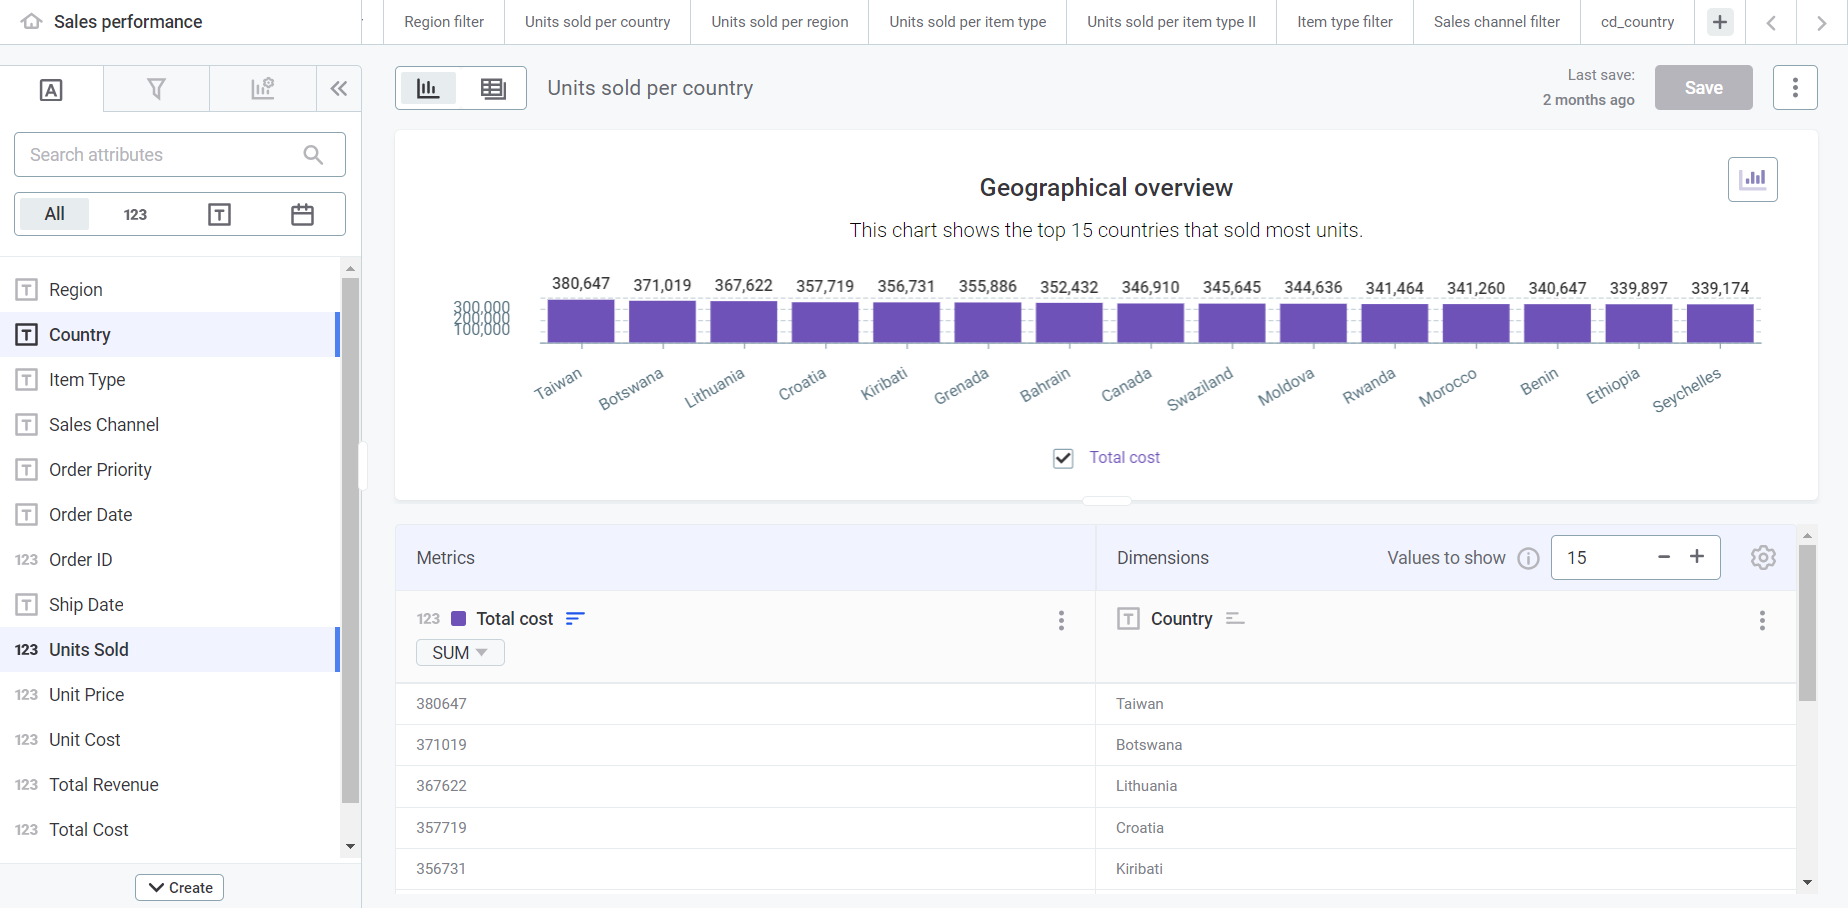Open the attribute filters panel with funnel icon
1848x908 pixels.
(156, 88)
